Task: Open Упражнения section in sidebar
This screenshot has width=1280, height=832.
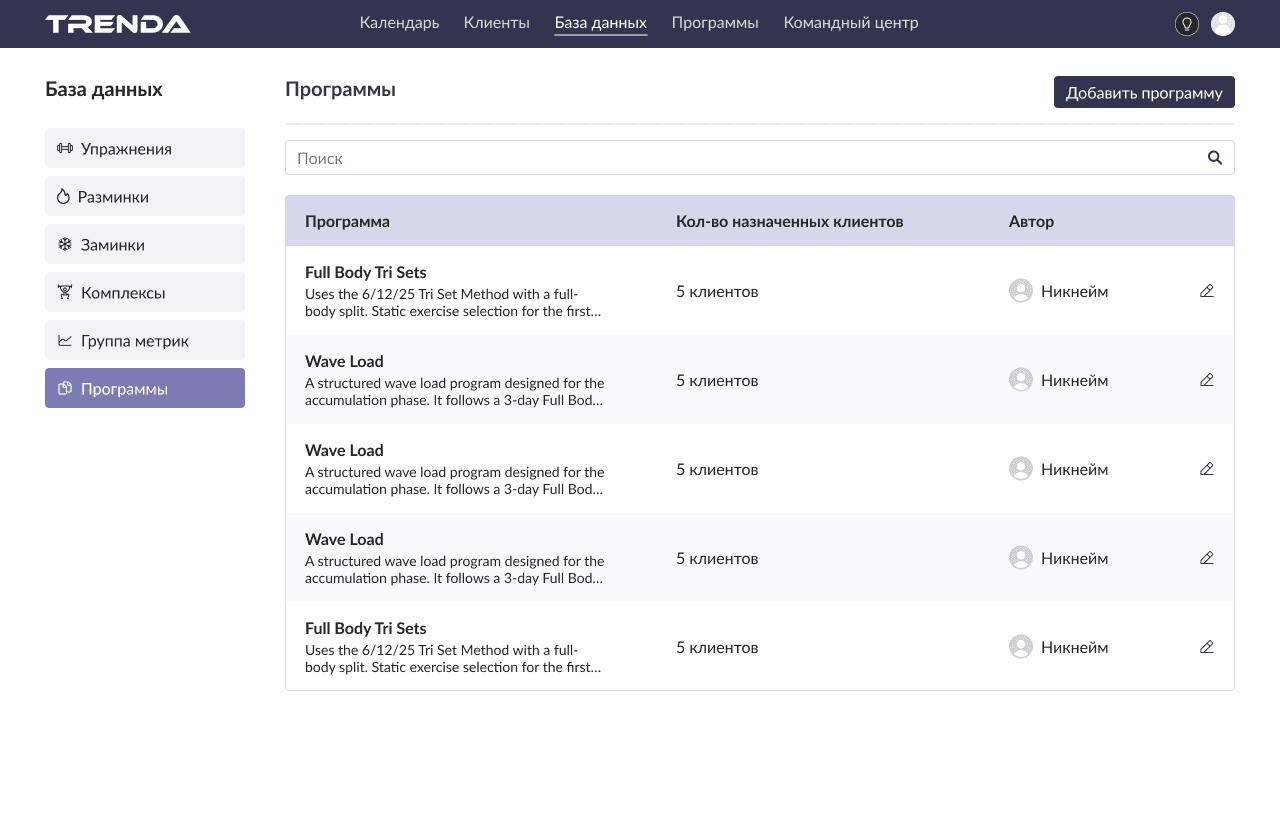Action: 145,148
